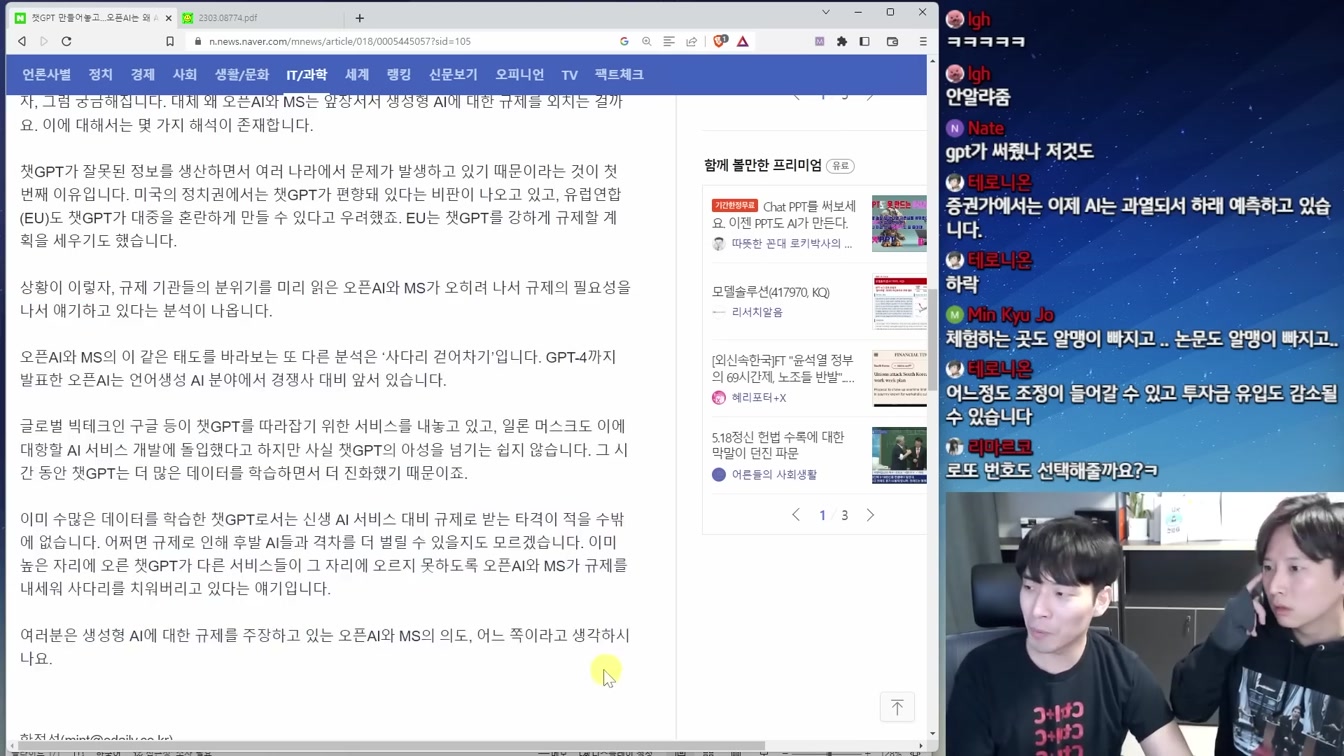1344x756 pixels.
Task: Go to previous premium recommendations page
Action: pos(796,515)
